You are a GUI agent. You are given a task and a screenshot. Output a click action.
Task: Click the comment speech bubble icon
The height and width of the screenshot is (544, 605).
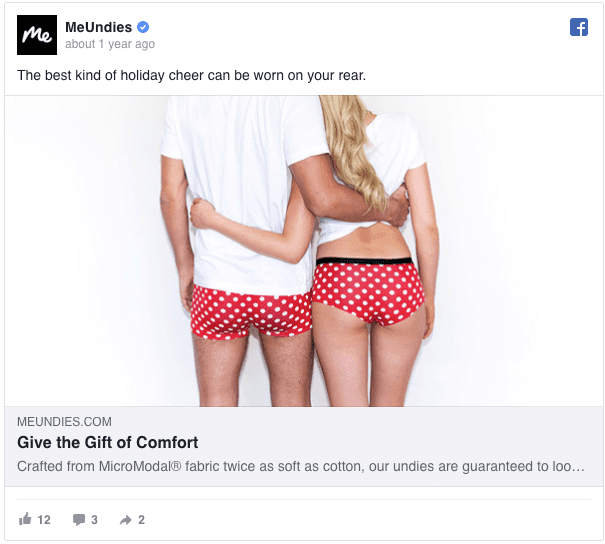coord(79,520)
